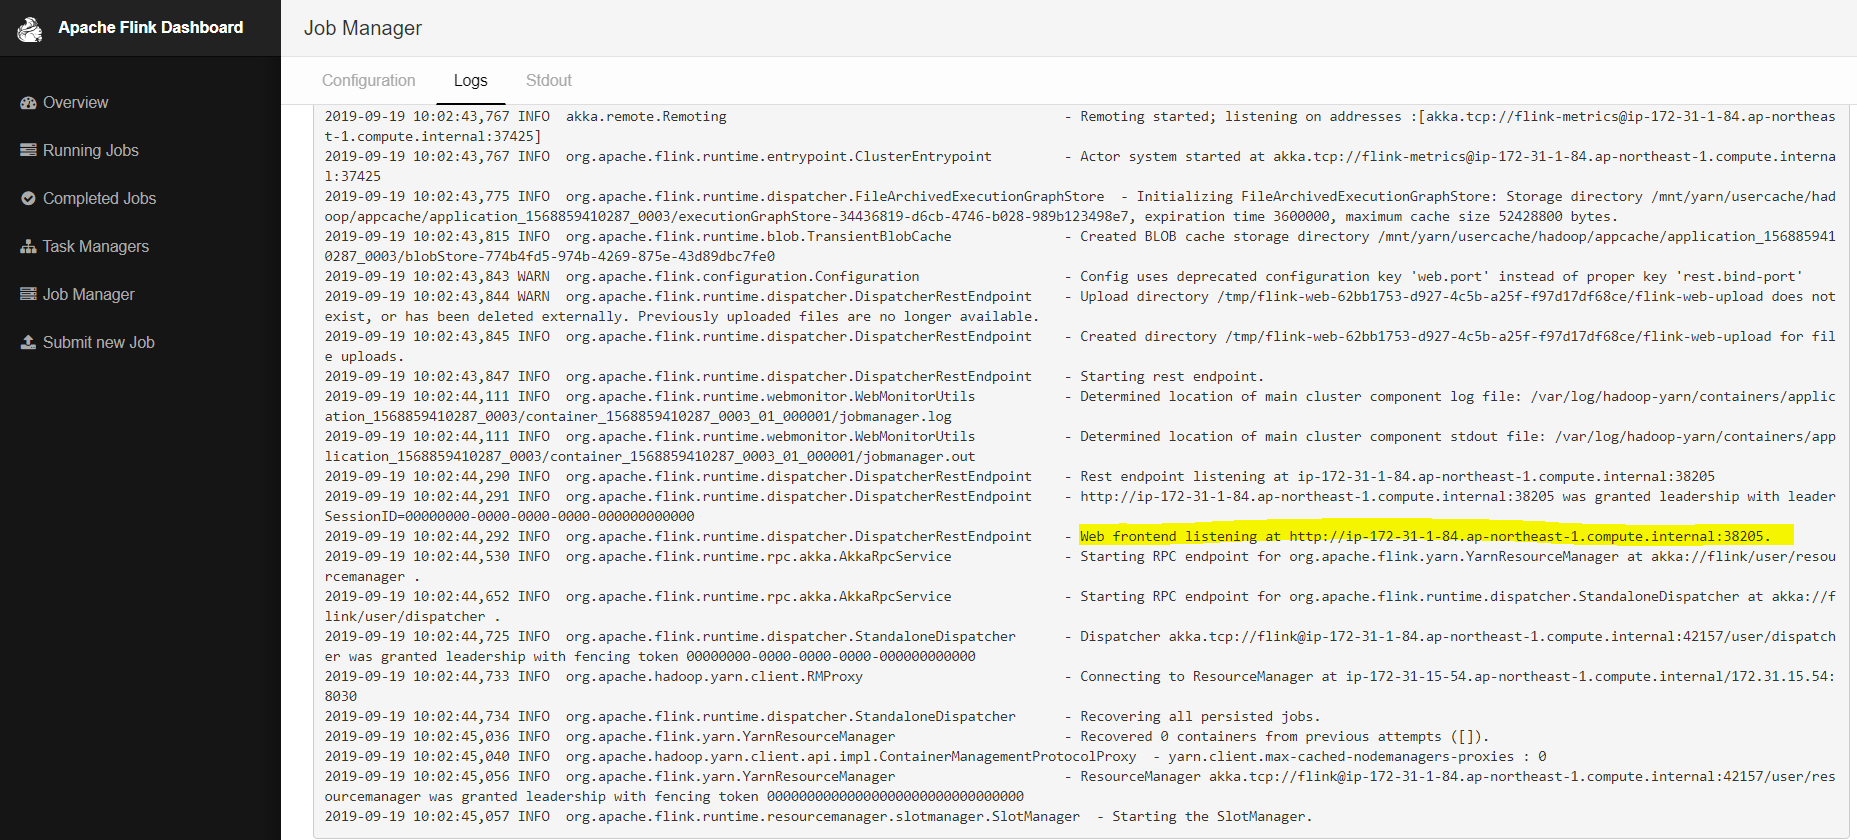Switch to the Stdout tab

[548, 81]
